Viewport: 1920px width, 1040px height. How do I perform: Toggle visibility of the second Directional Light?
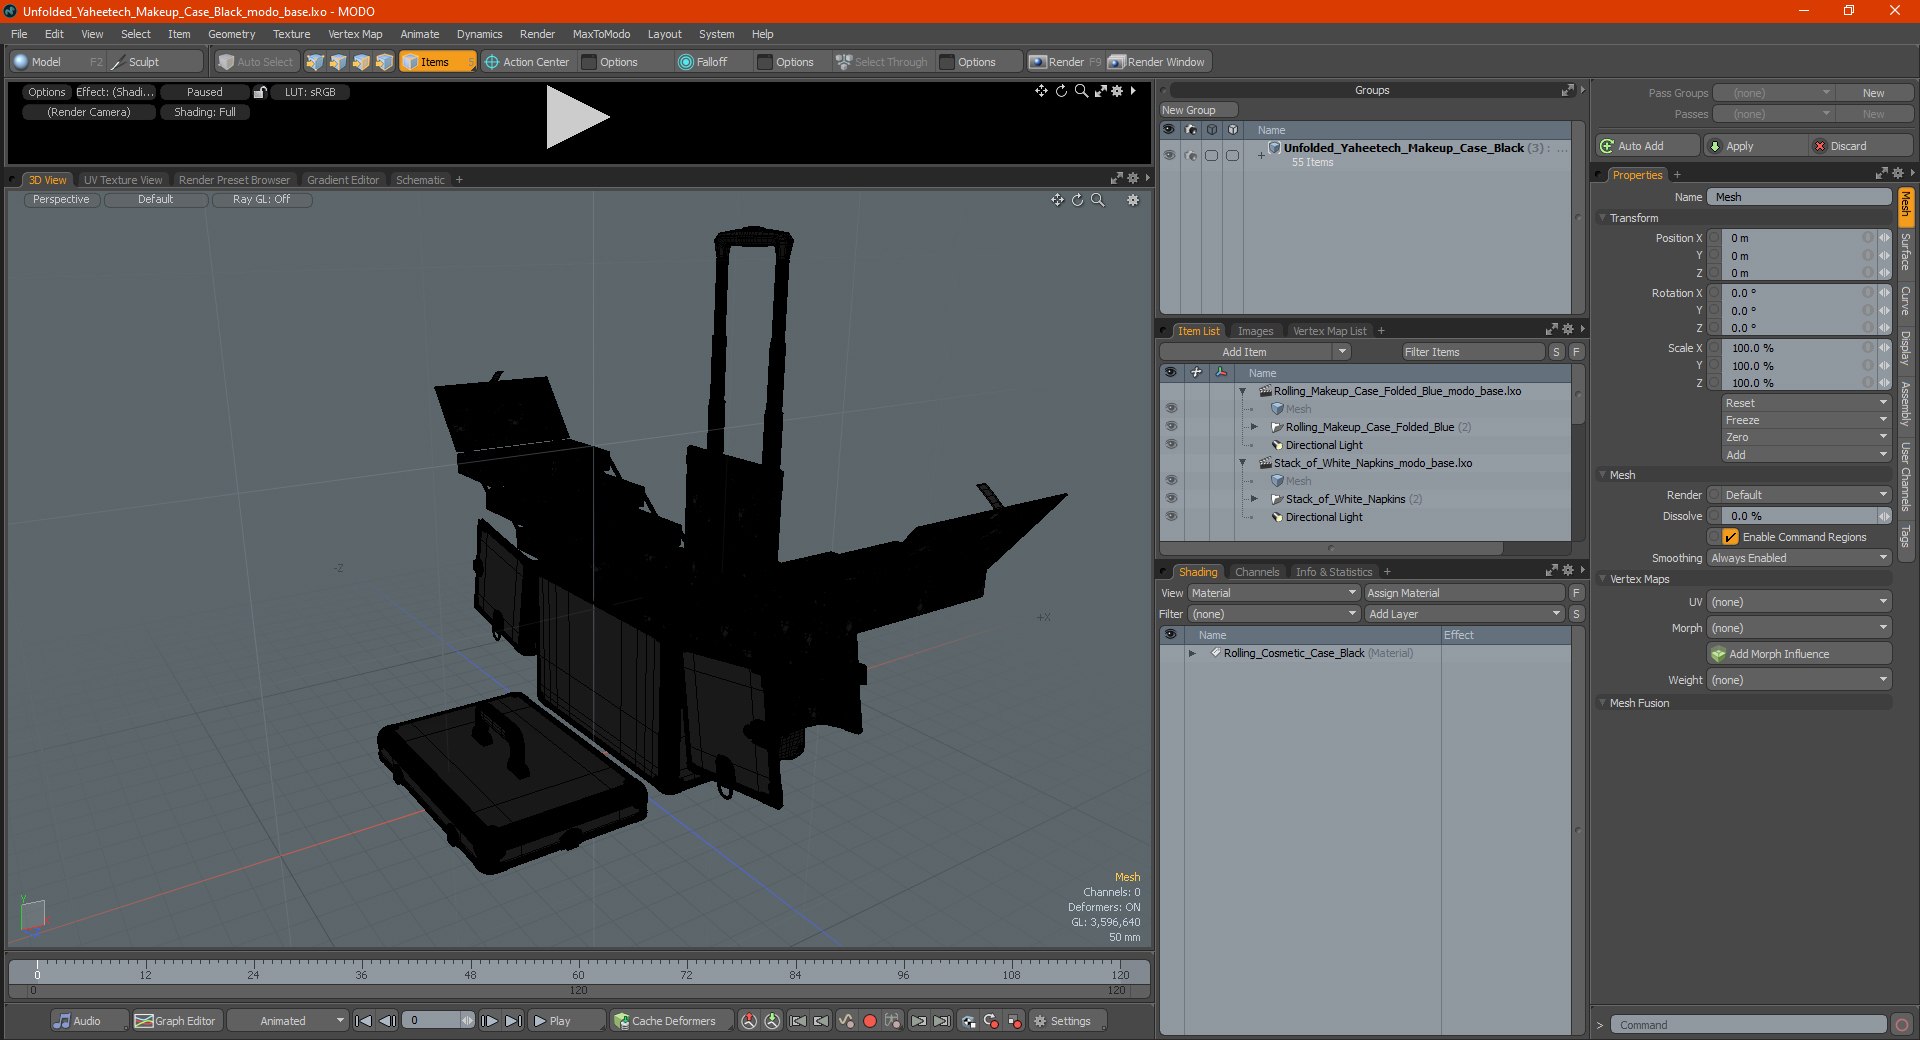pos(1171,517)
